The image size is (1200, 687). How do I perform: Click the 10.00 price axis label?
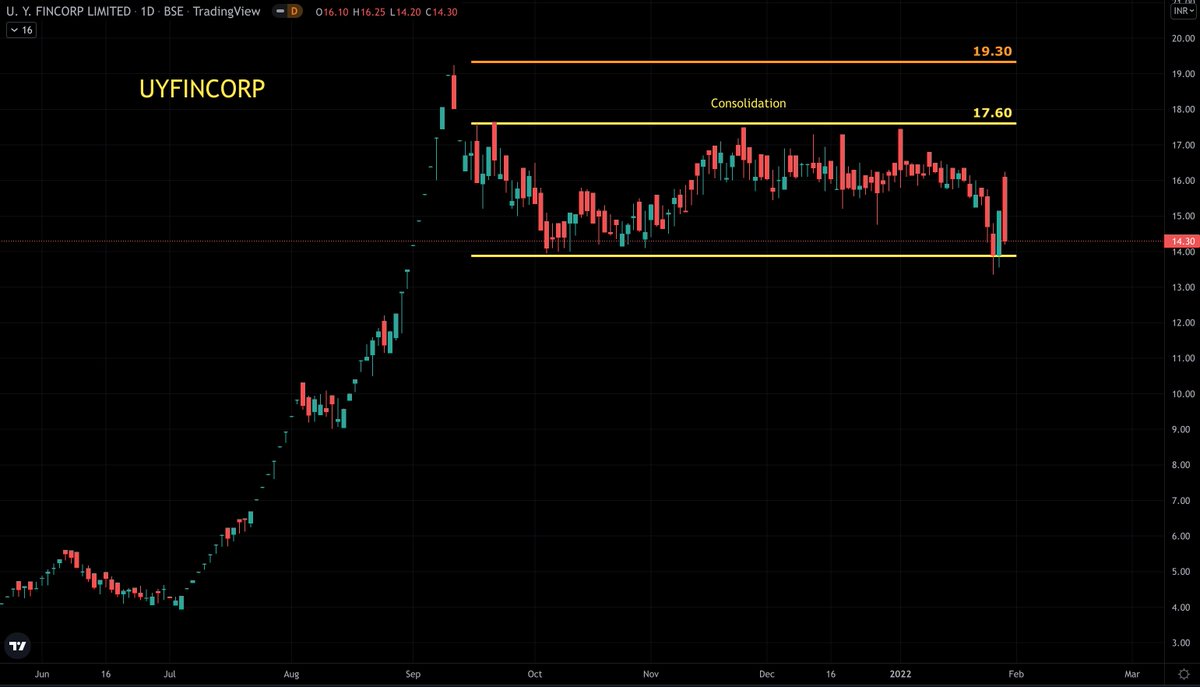(x=1183, y=394)
